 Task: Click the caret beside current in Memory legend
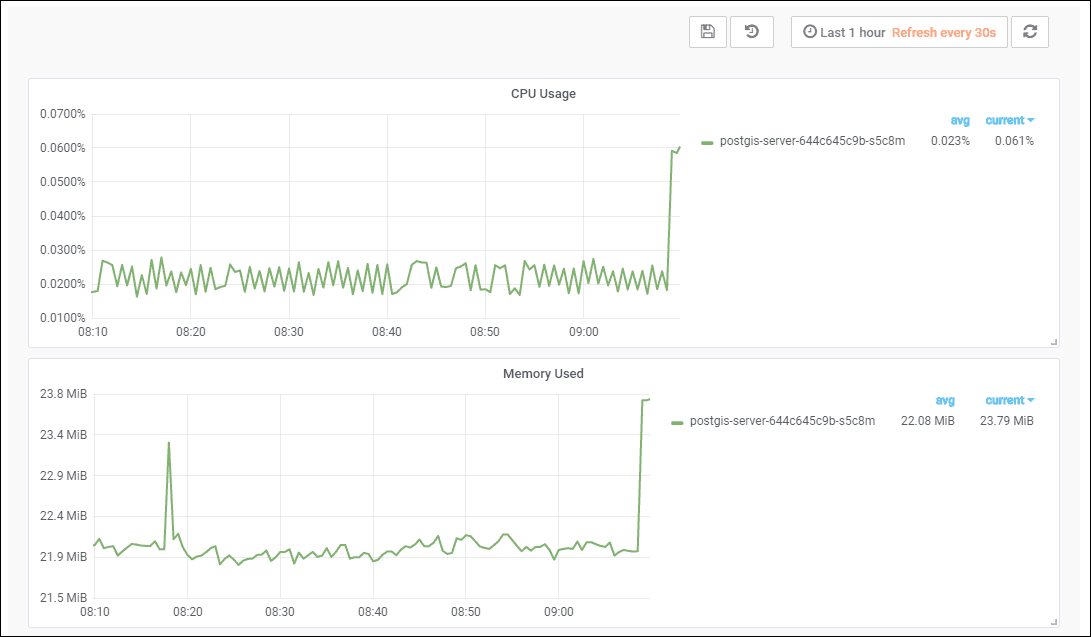coord(1031,400)
